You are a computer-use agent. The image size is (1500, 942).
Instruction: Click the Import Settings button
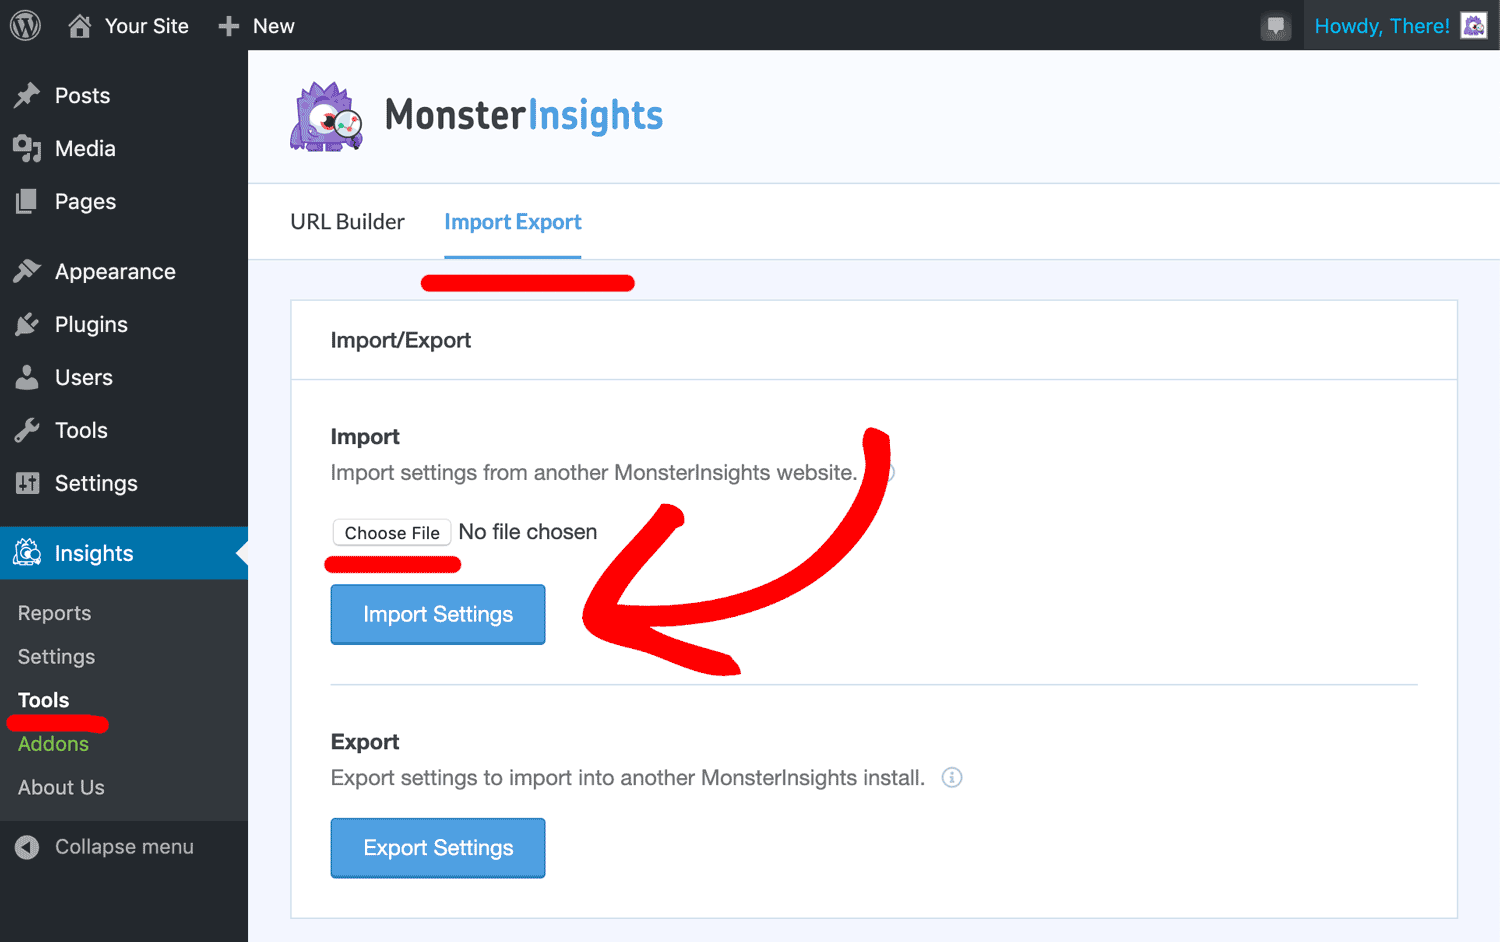pos(437,614)
